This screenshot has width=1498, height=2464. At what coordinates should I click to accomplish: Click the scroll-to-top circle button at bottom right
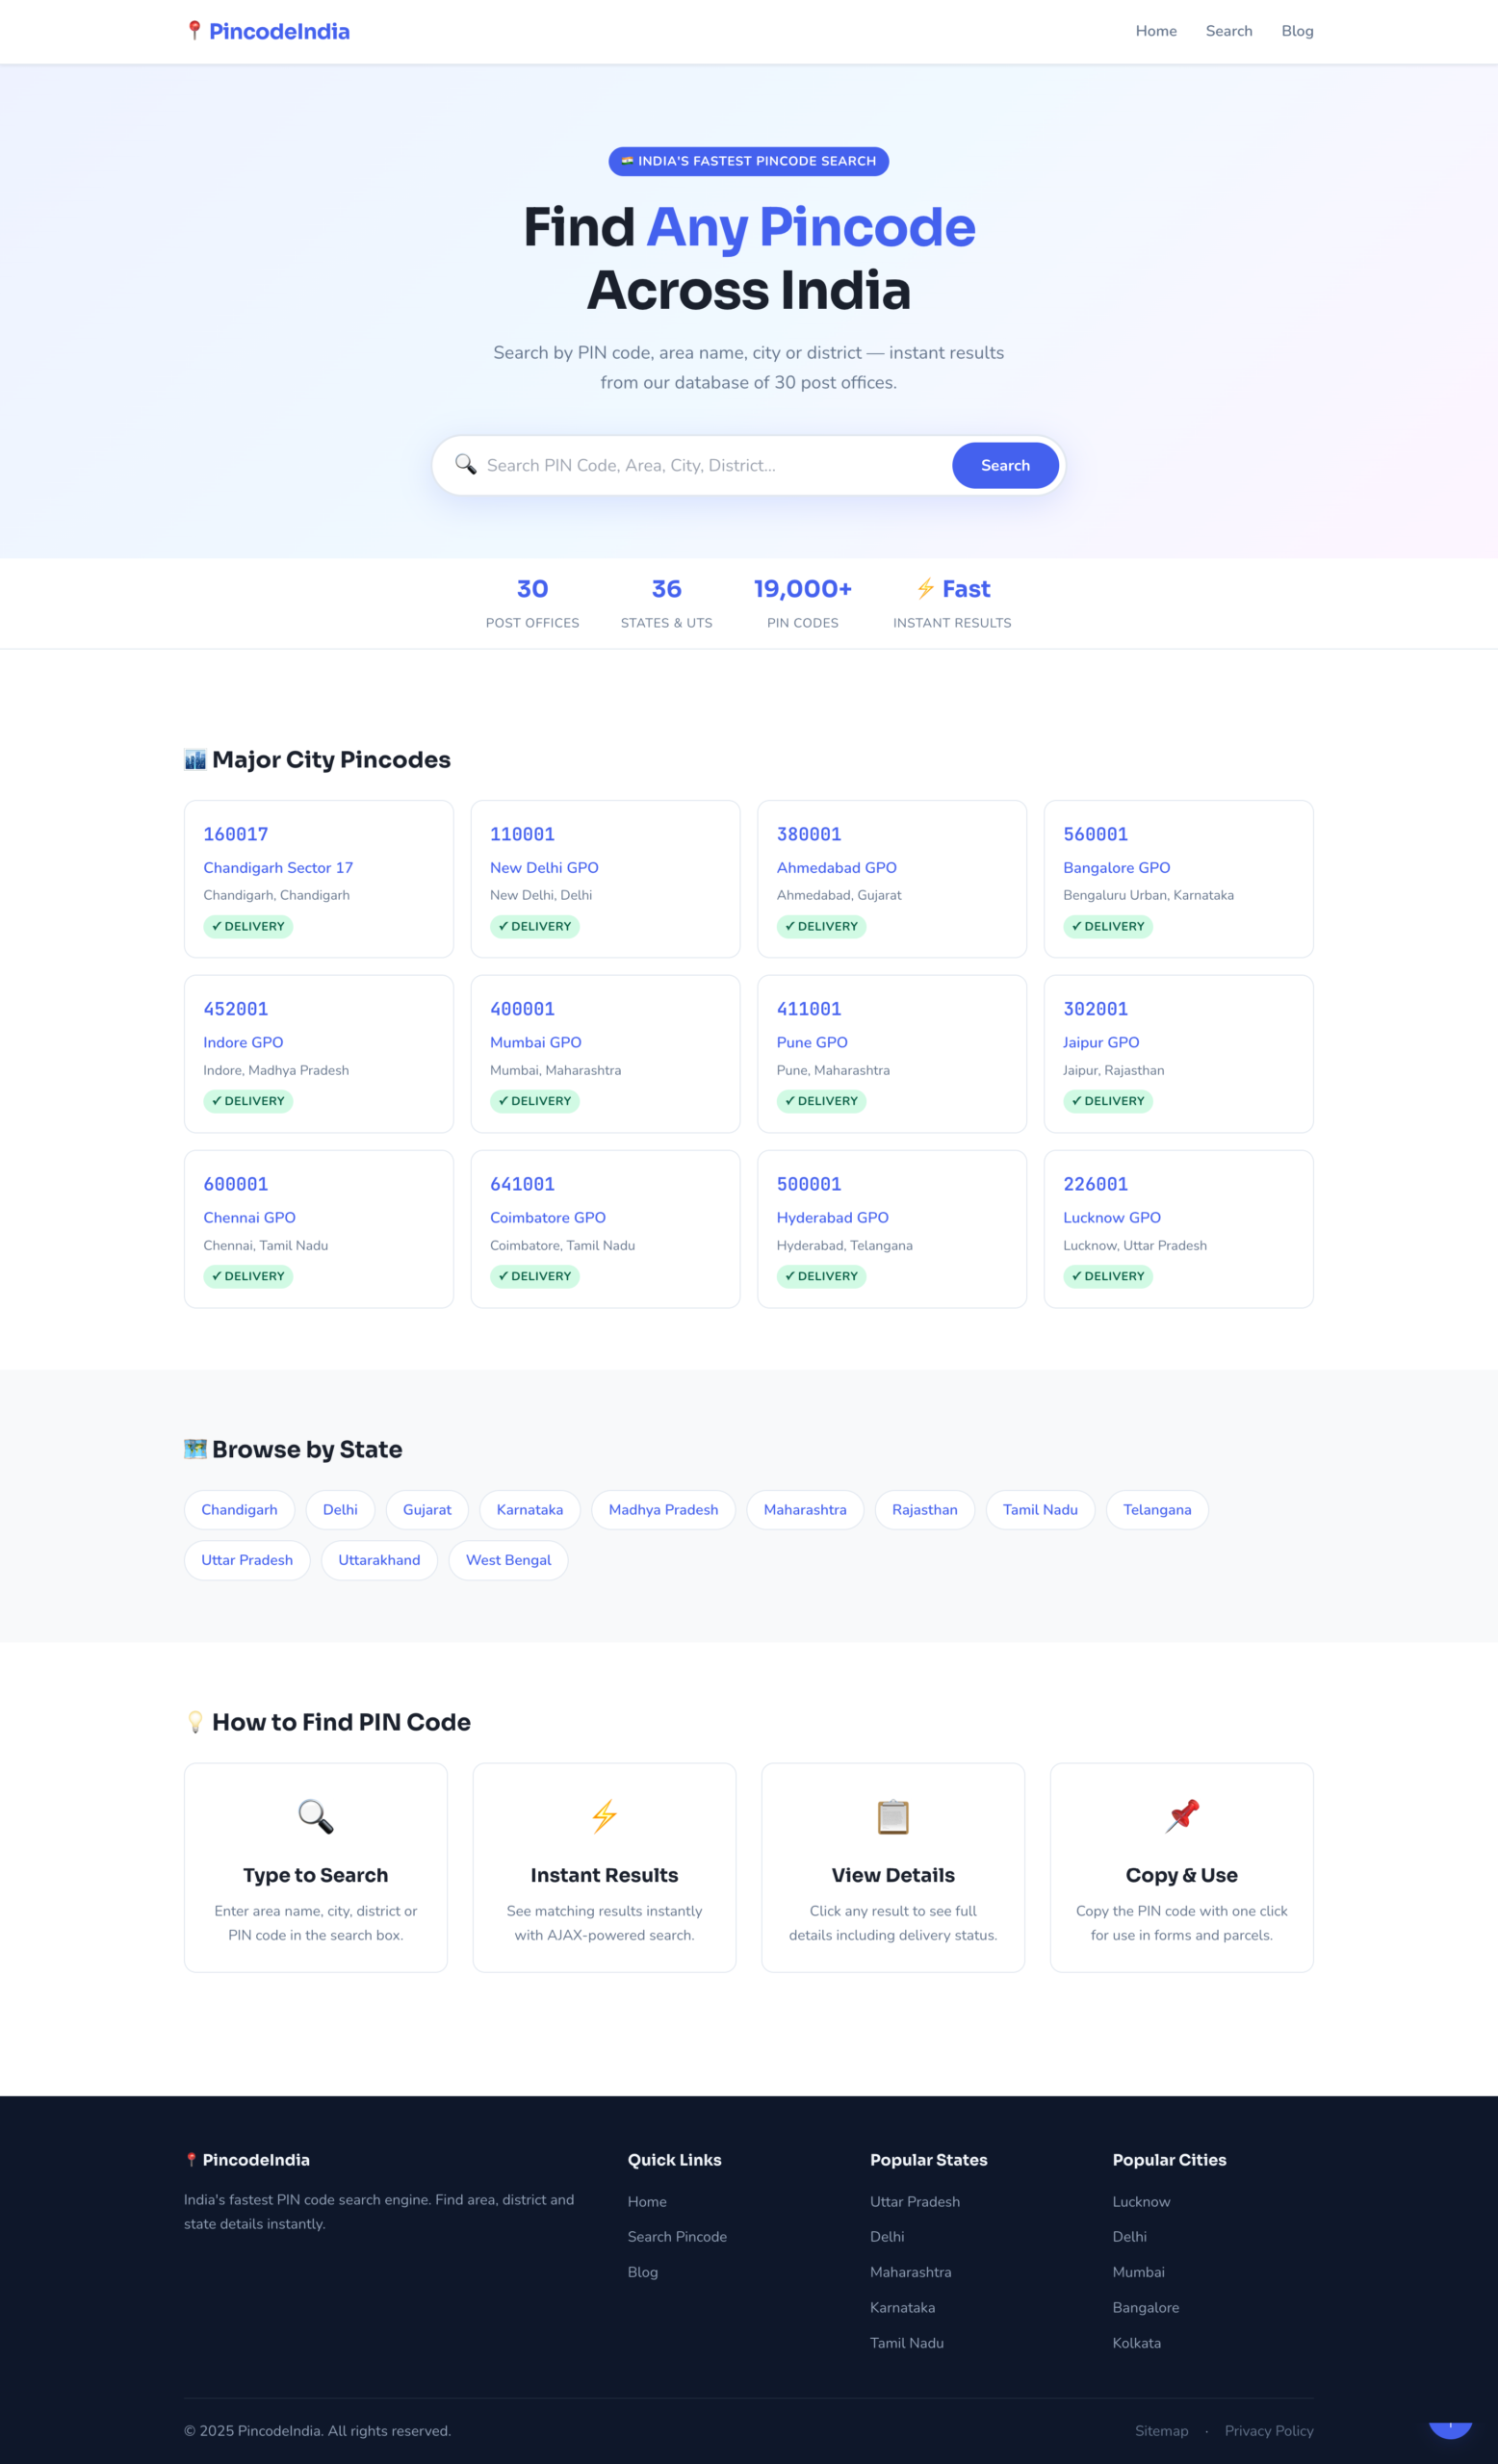pos(1449,2428)
